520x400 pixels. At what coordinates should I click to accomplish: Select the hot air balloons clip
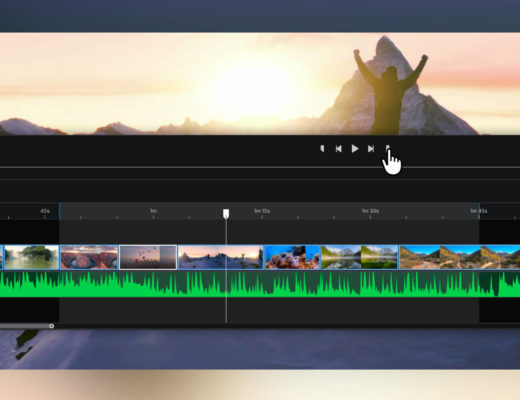tap(148, 257)
